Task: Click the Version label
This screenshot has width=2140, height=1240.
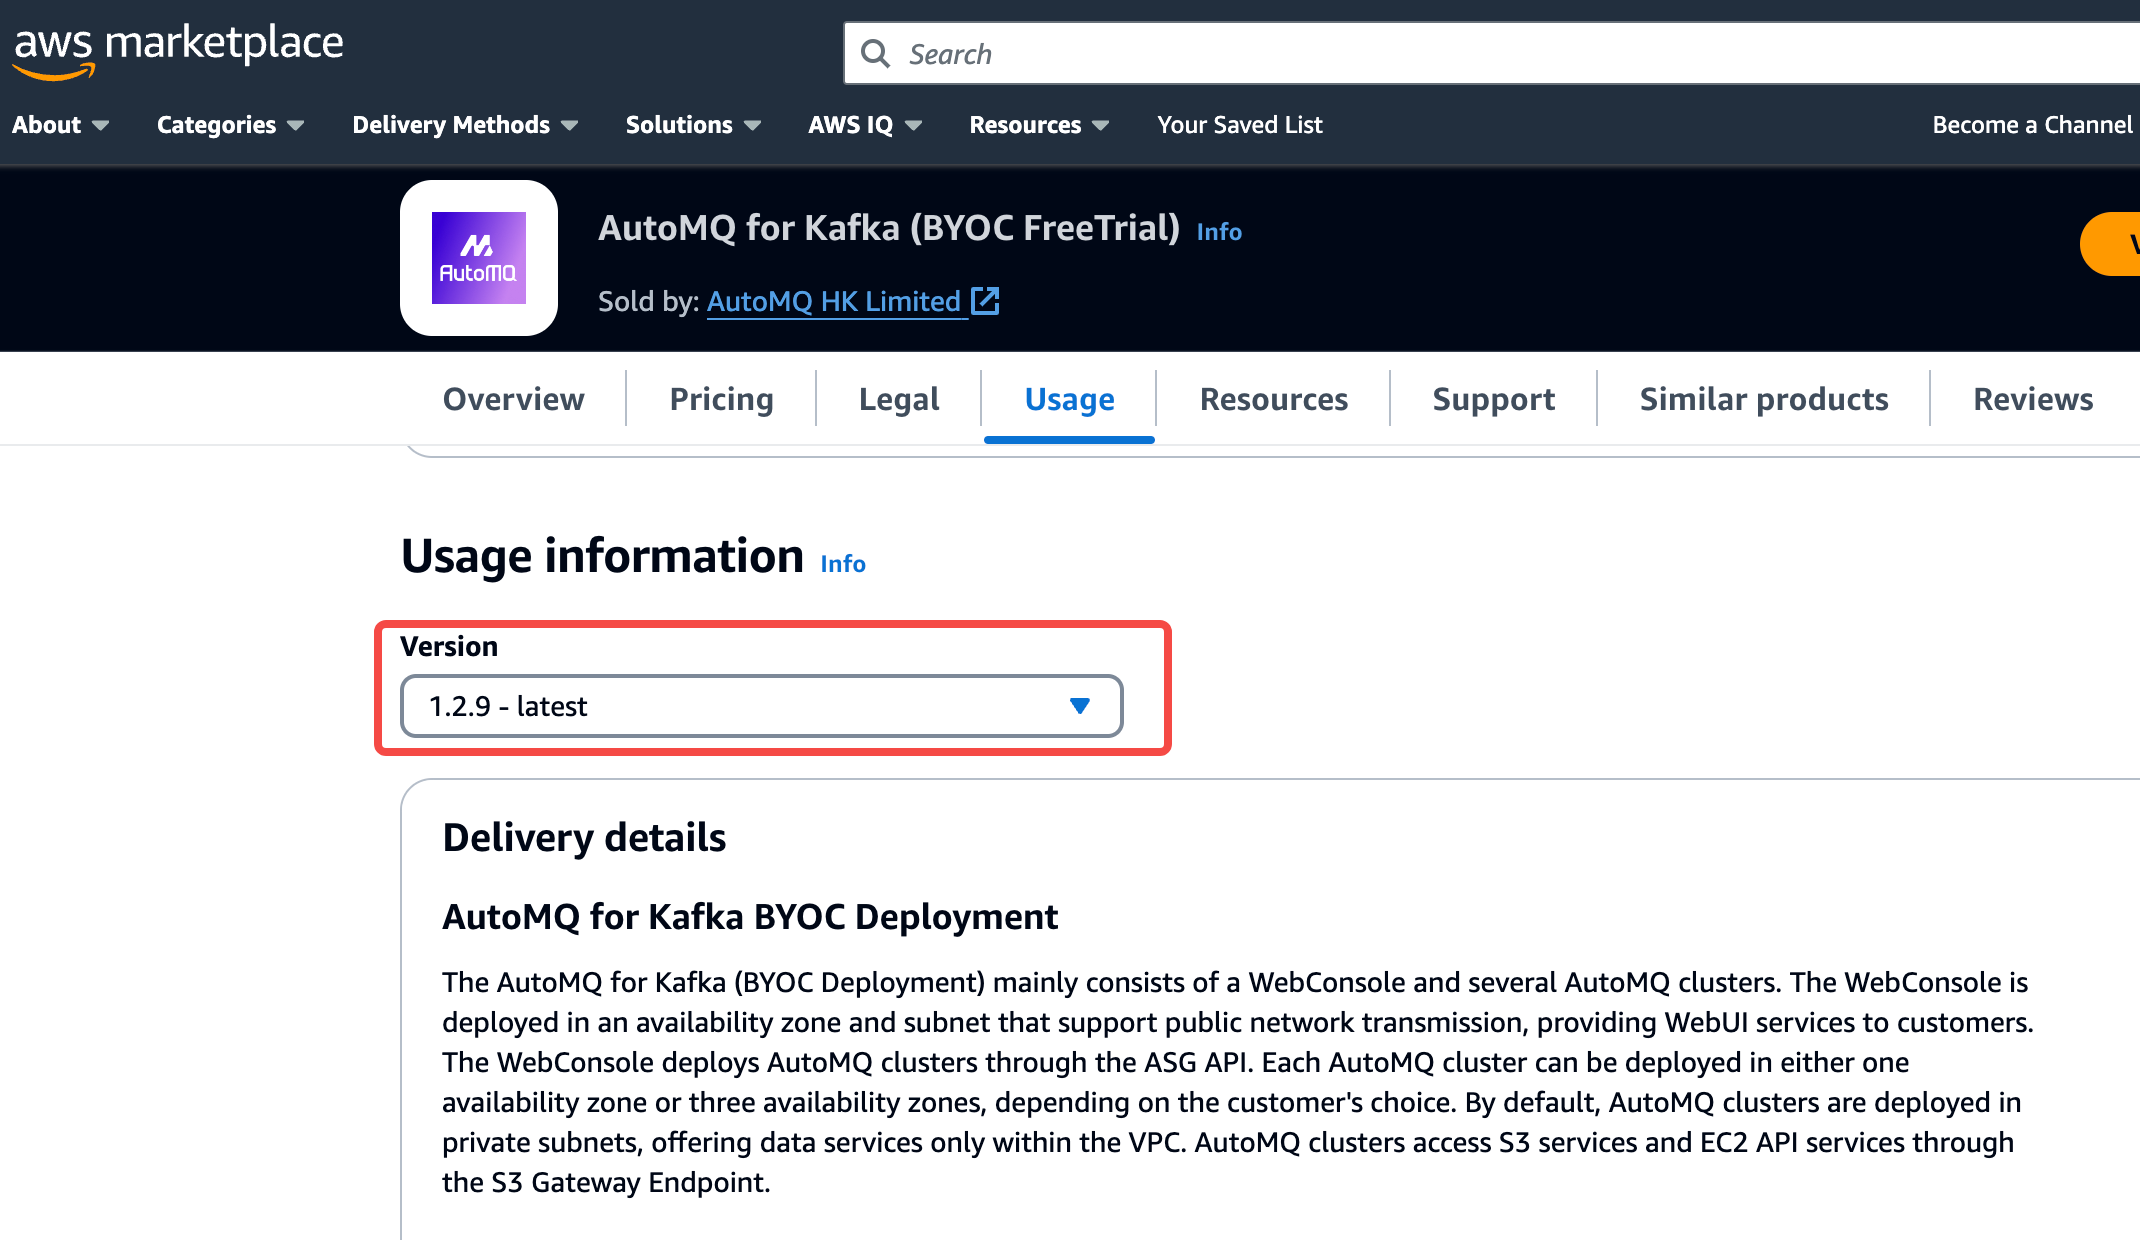Action: [449, 647]
